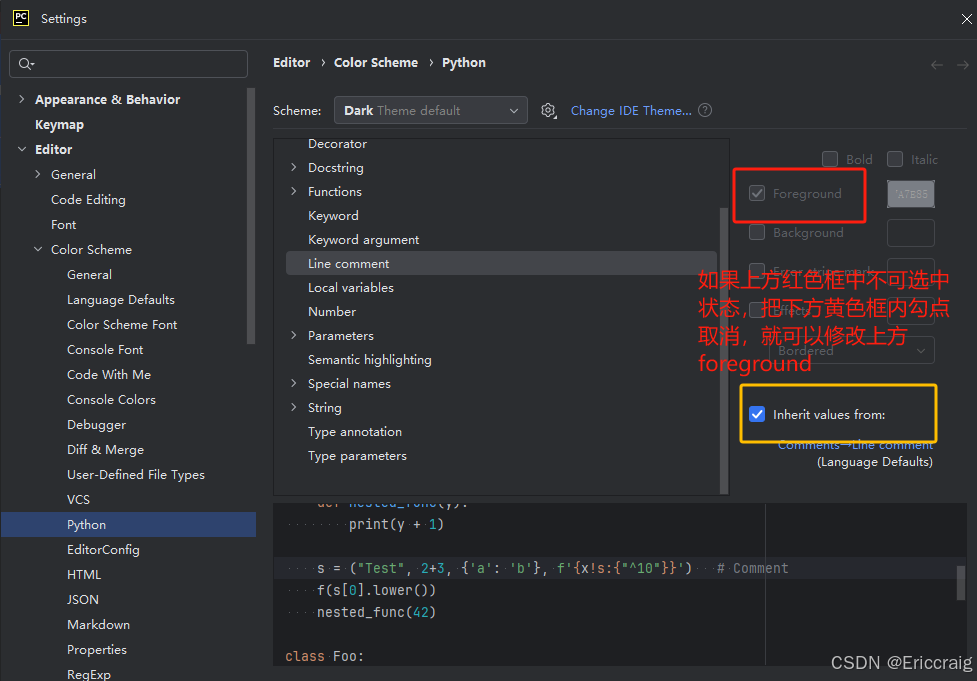Screen dimensions: 977x681
Task: Click the scheme settings gear icon
Action: pyautogui.click(x=548, y=111)
